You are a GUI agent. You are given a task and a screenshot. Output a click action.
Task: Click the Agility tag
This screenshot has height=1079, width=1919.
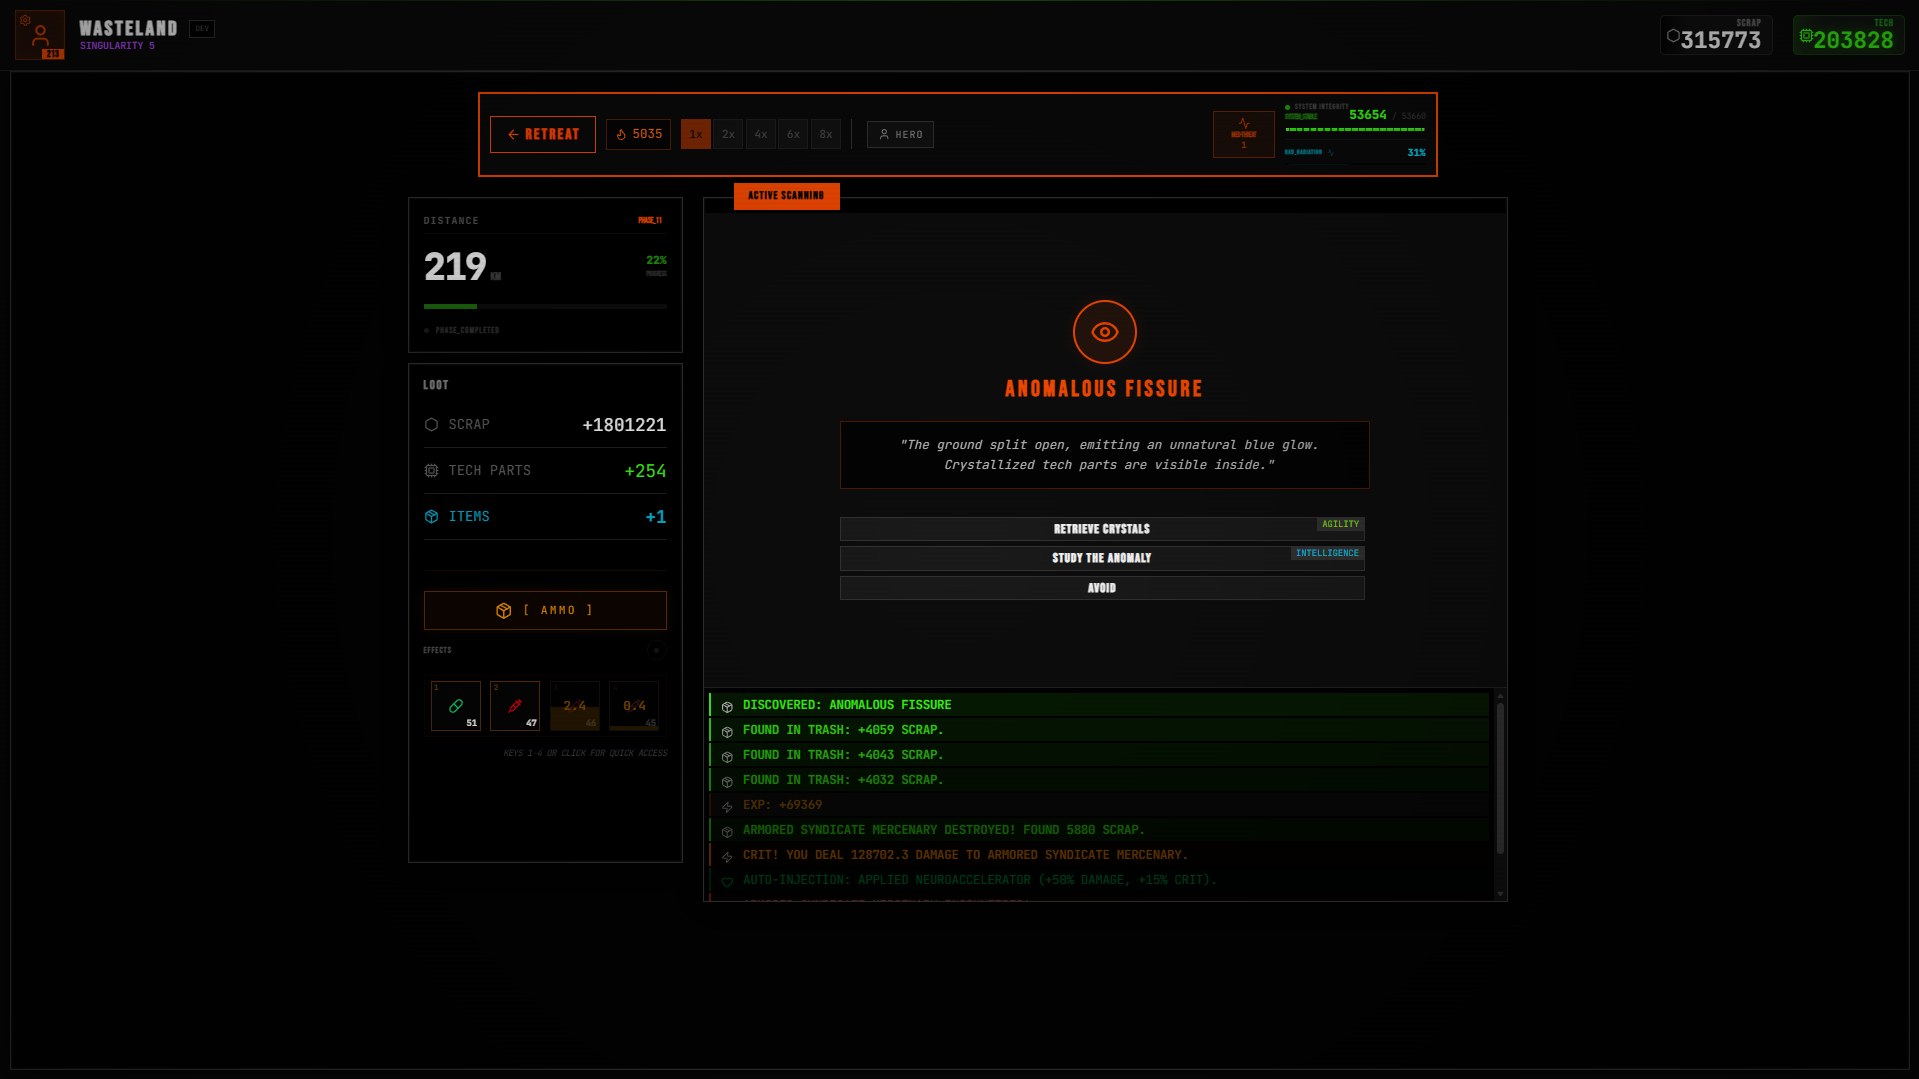coord(1340,524)
